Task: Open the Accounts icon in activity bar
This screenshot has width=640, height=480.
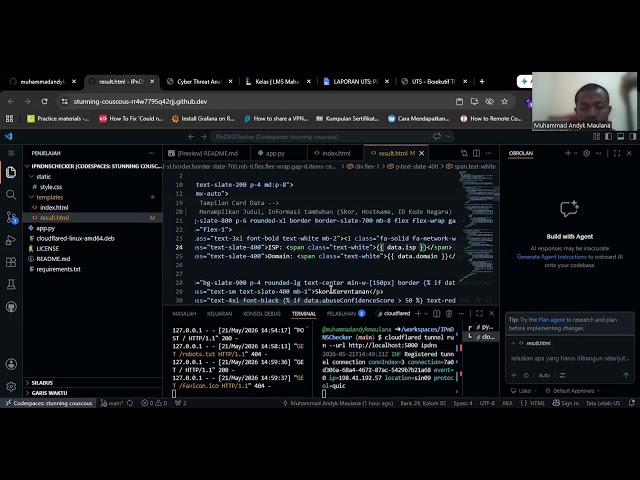Action: tap(11, 364)
